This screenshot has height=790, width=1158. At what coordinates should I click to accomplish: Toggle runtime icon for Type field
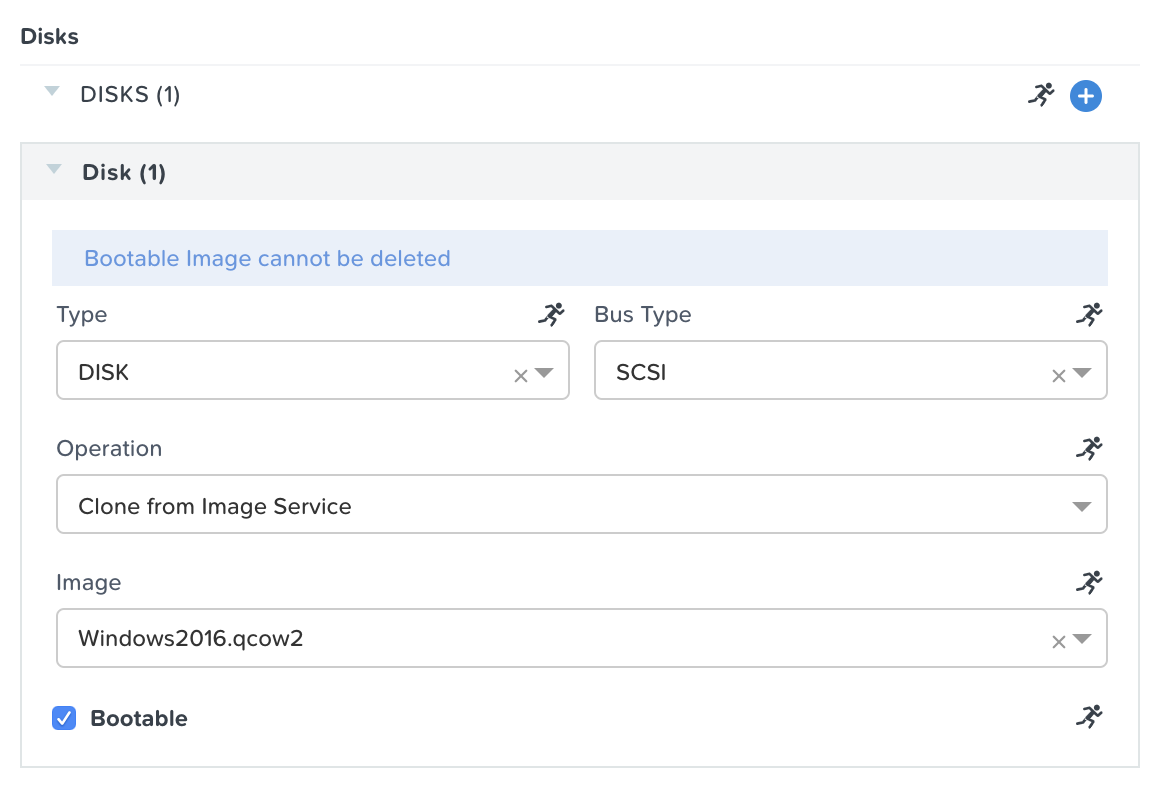pyautogui.click(x=551, y=315)
